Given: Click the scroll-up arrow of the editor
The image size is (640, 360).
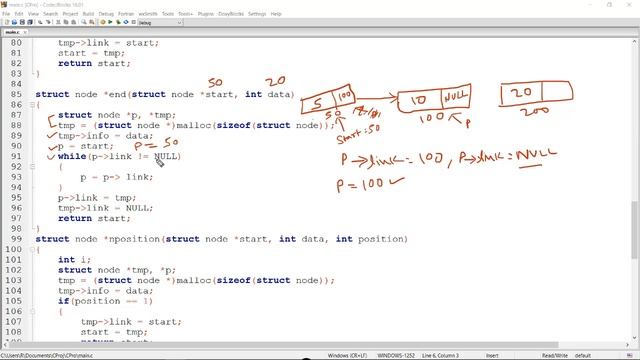Looking at the screenshot, I should (x=634, y=42).
